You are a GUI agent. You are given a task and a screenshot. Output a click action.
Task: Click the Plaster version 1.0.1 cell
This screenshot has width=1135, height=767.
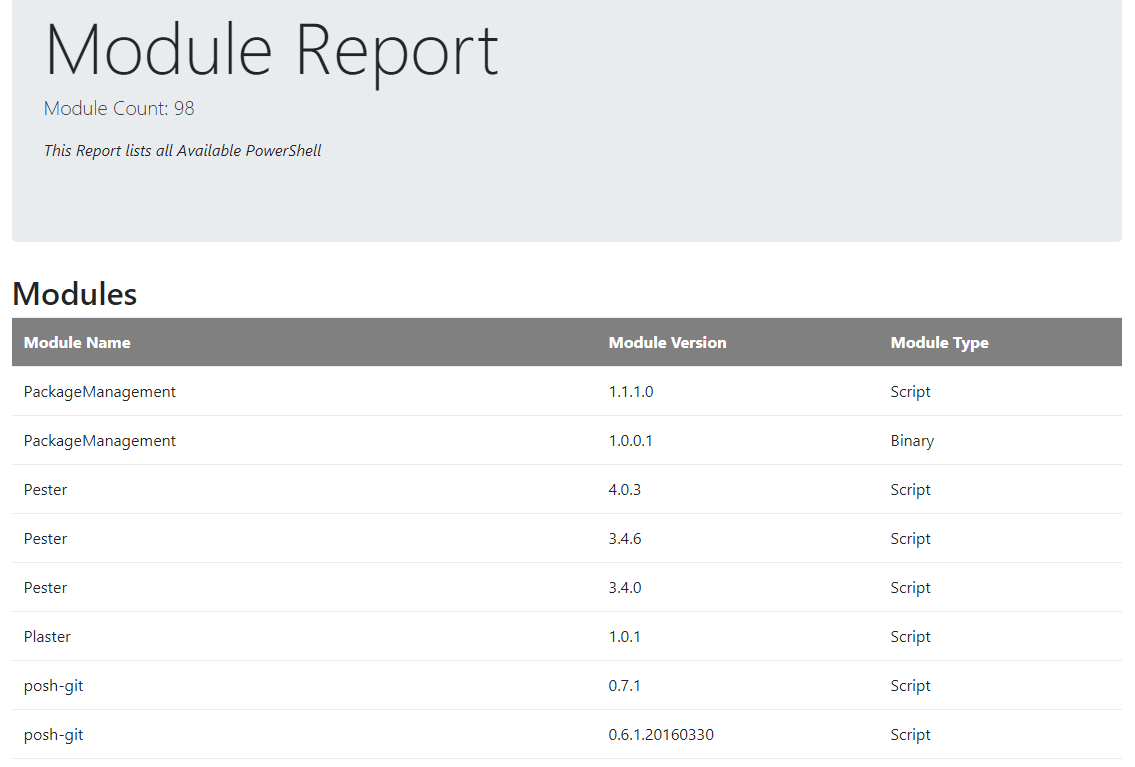624,637
